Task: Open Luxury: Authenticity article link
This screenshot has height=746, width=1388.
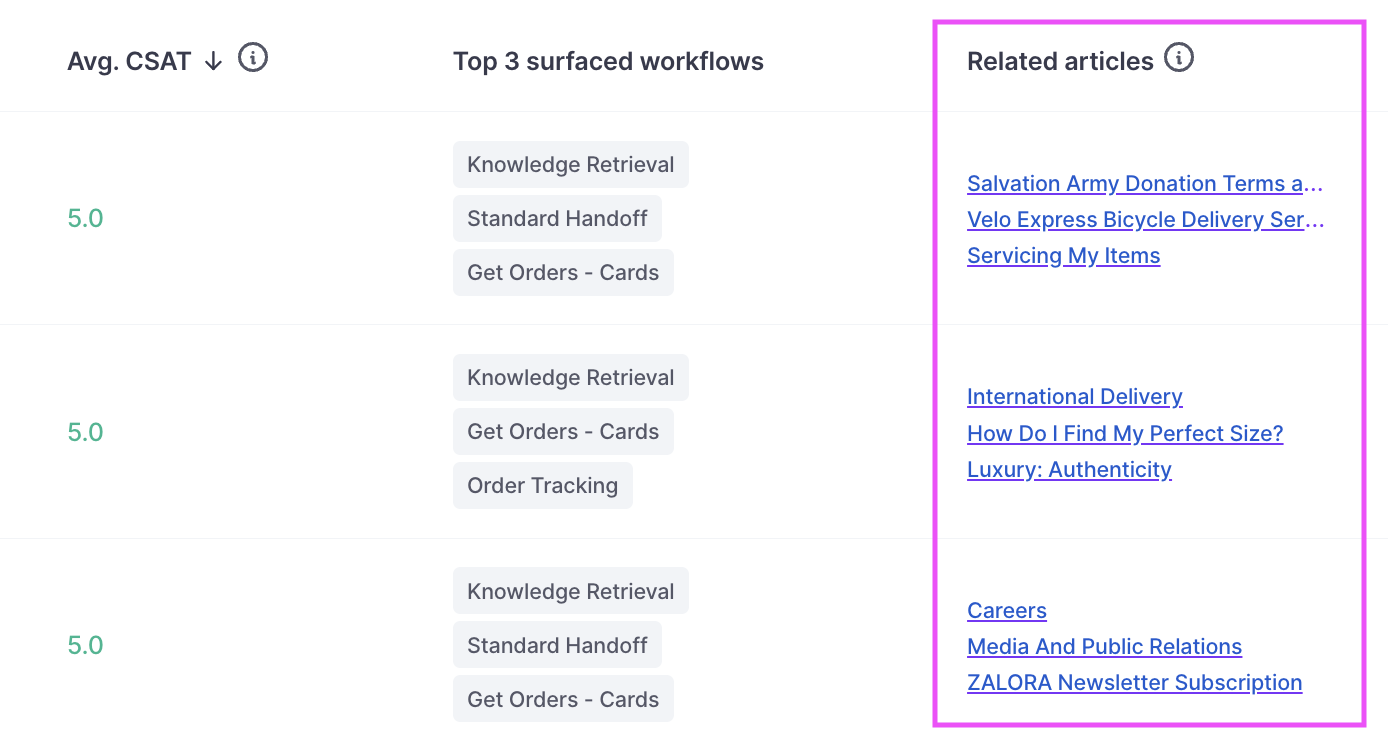Action: click(1069, 469)
